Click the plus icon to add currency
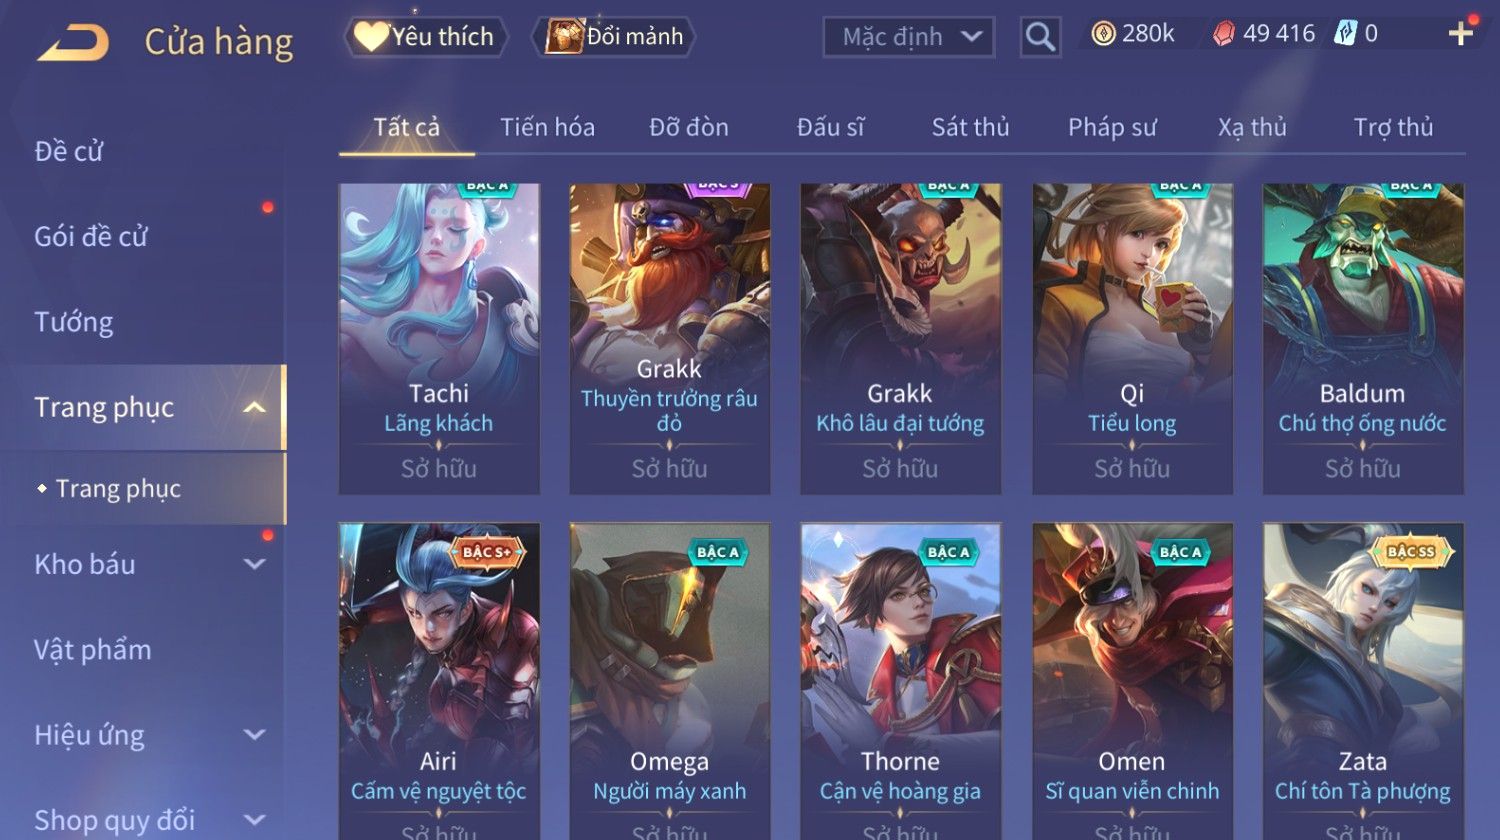Image resolution: width=1500 pixels, height=840 pixels. (x=1461, y=33)
